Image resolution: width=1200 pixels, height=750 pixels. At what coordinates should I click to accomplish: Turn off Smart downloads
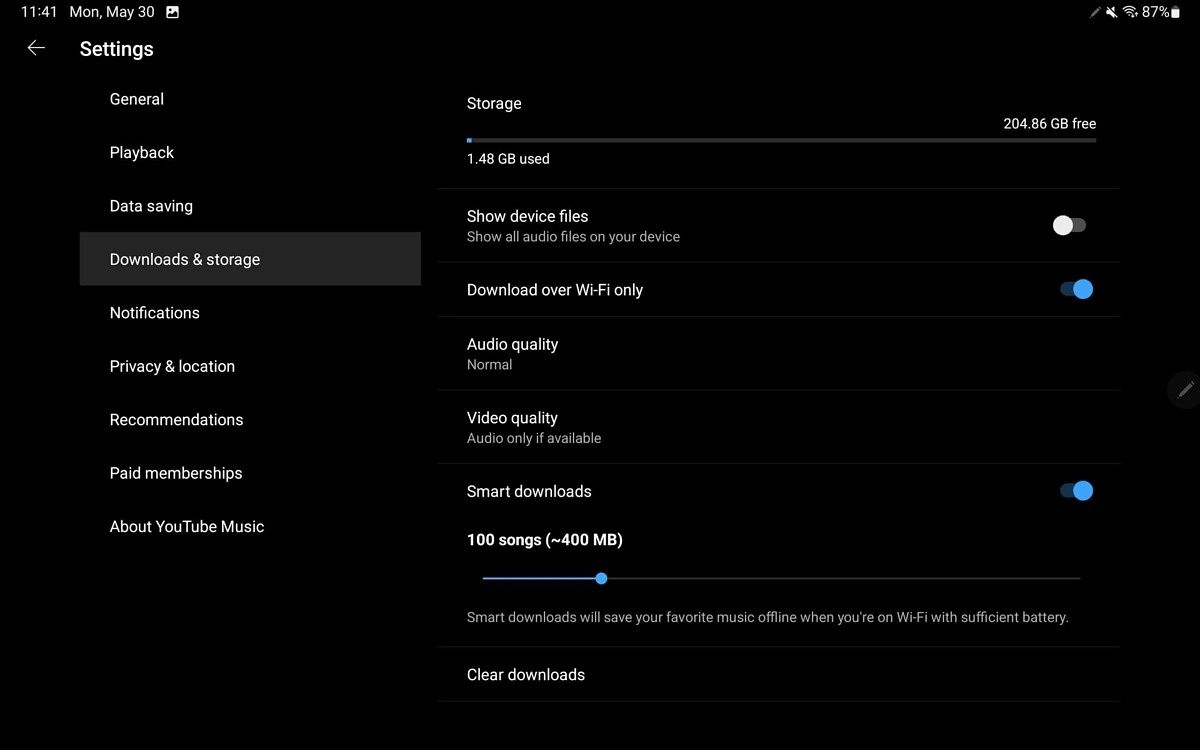tap(1074, 490)
